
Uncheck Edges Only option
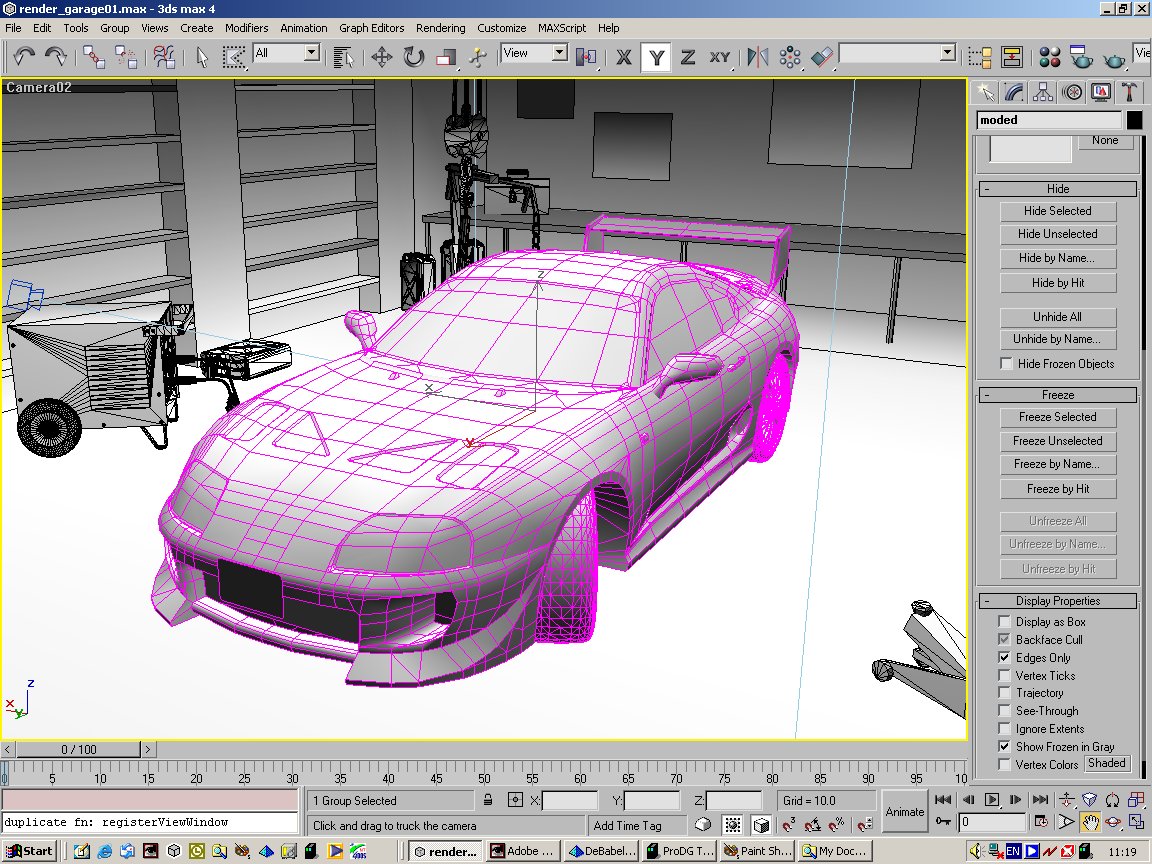click(x=1005, y=658)
